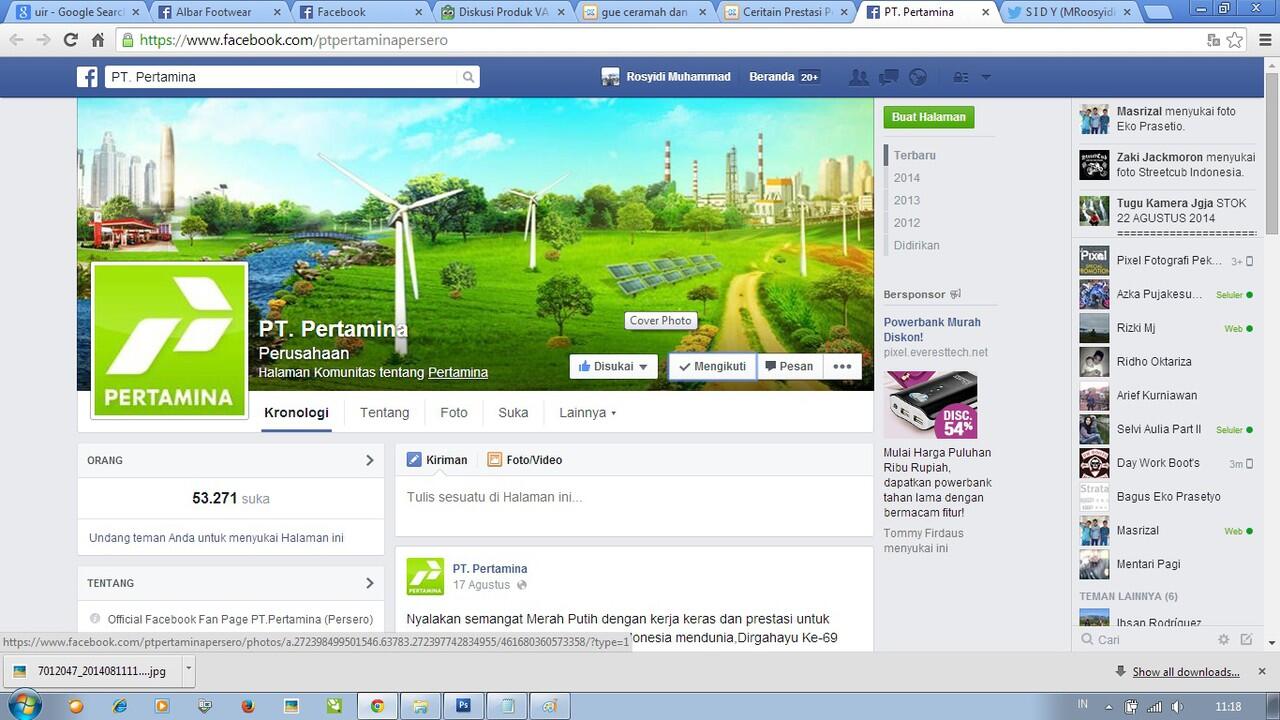Open Rosyidi Muhammad profile link
Viewport: 1280px width, 720px height.
click(x=666, y=77)
